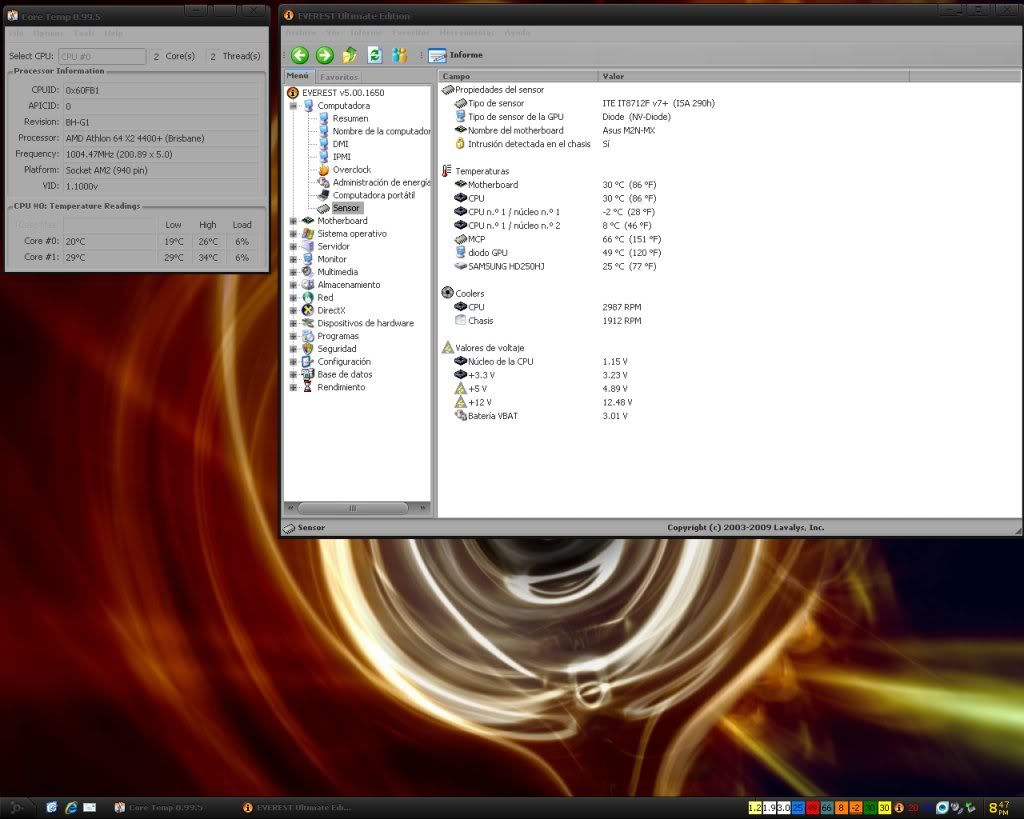Open the Options menu in Core Temp
Viewport: 1024px width, 819px height.
pyautogui.click(x=47, y=33)
